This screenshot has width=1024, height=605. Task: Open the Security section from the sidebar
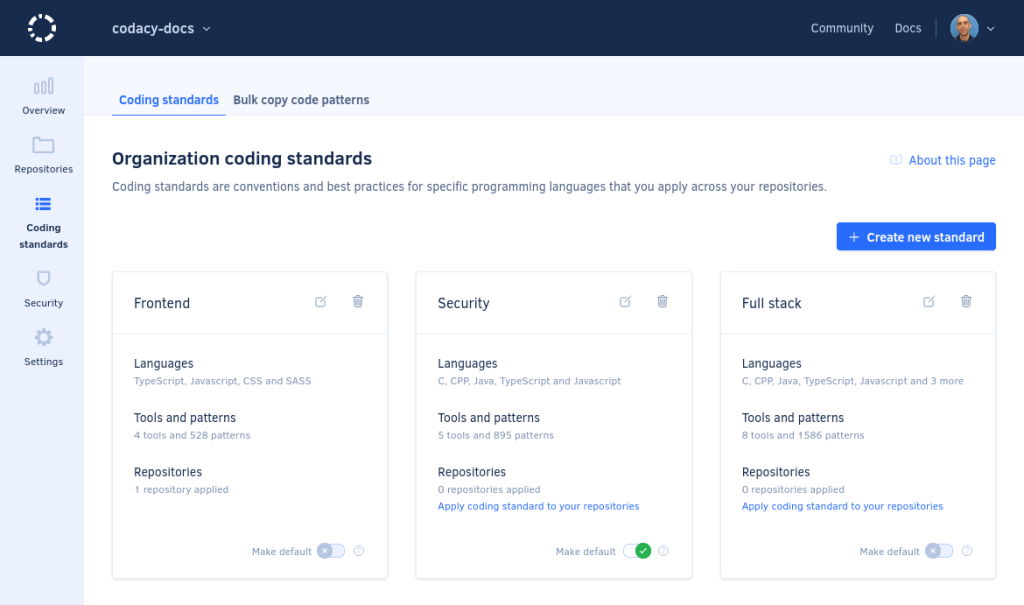(43, 289)
